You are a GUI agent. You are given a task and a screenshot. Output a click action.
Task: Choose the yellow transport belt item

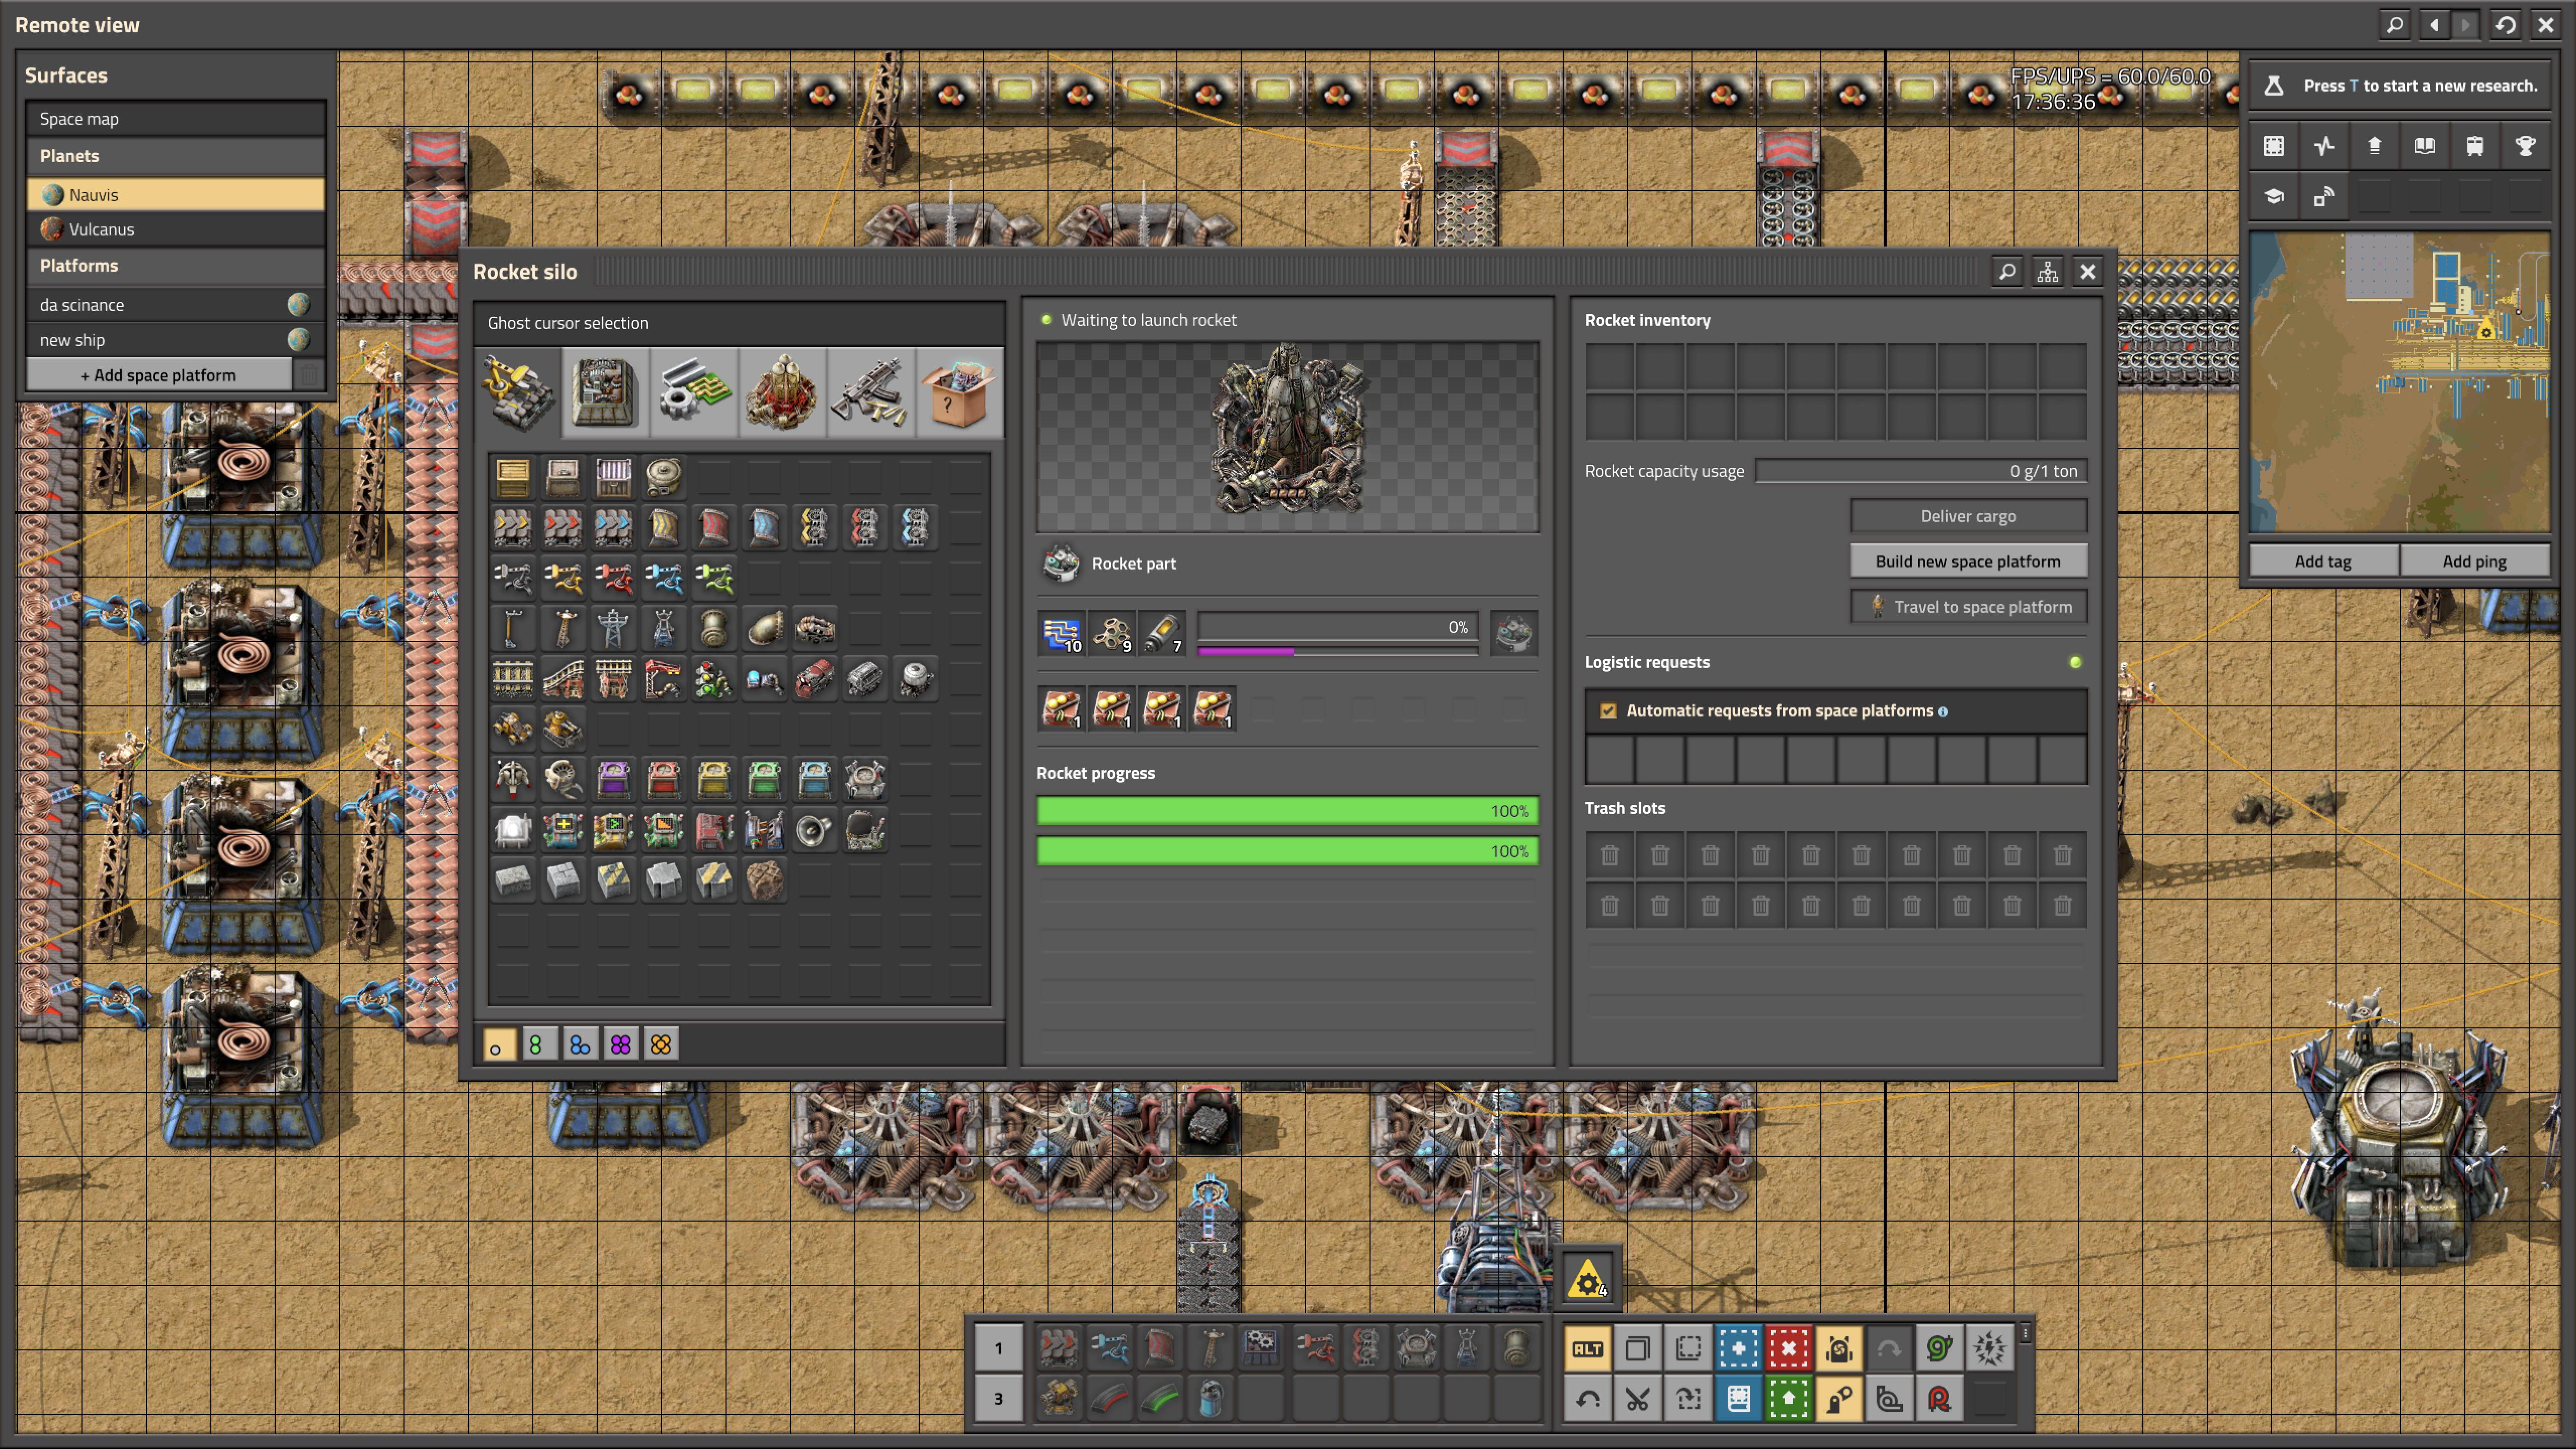pos(513,528)
